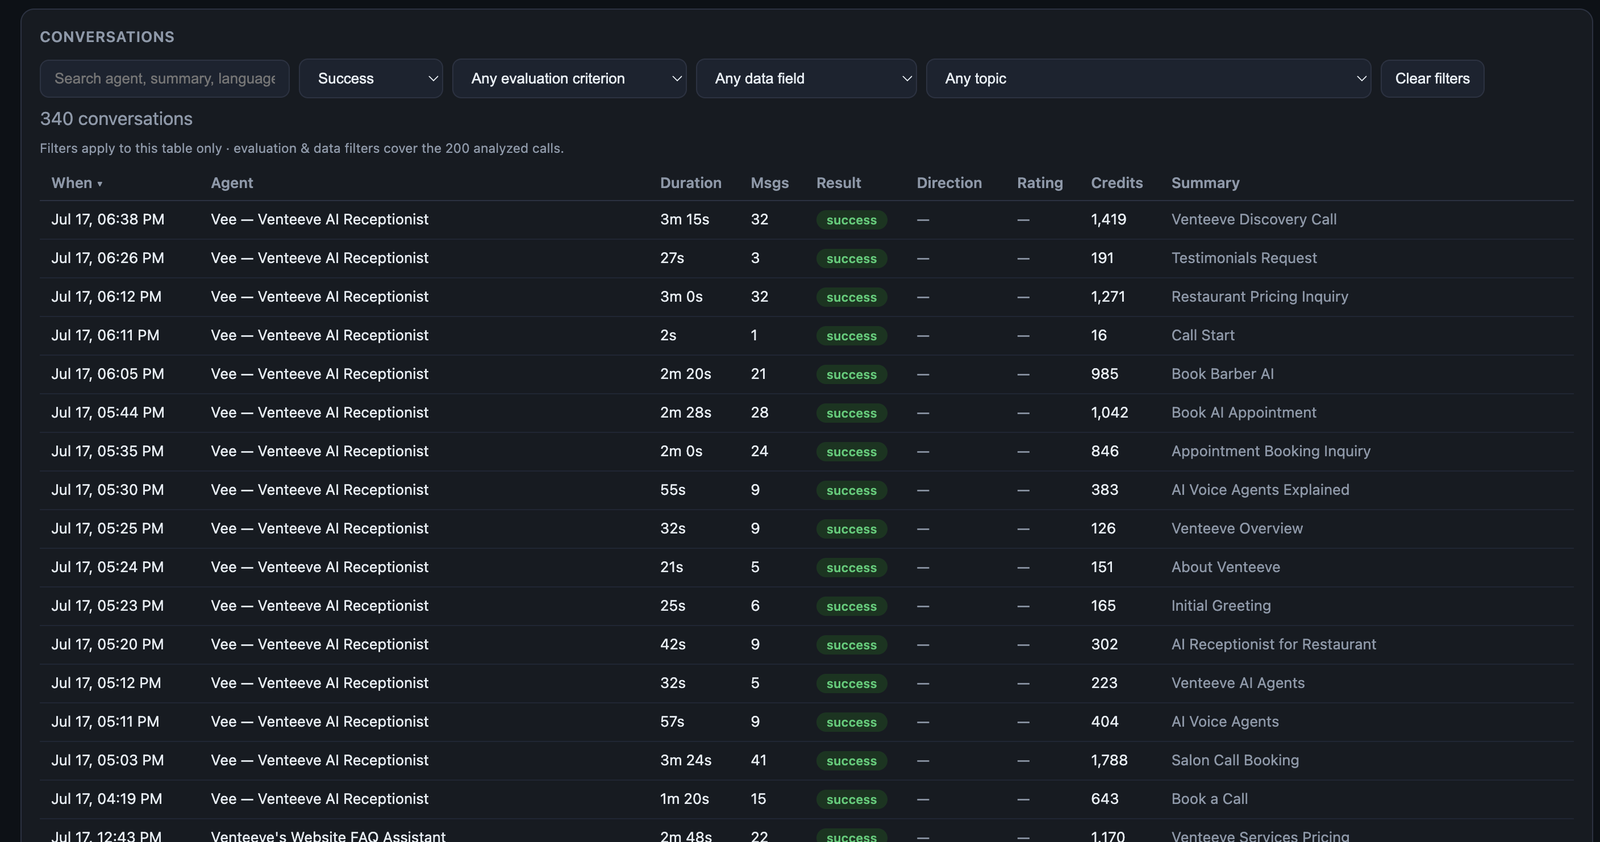The height and width of the screenshot is (842, 1600).
Task: Open the AI Receptionist for Restaurant conversation
Action: (x=806, y=645)
